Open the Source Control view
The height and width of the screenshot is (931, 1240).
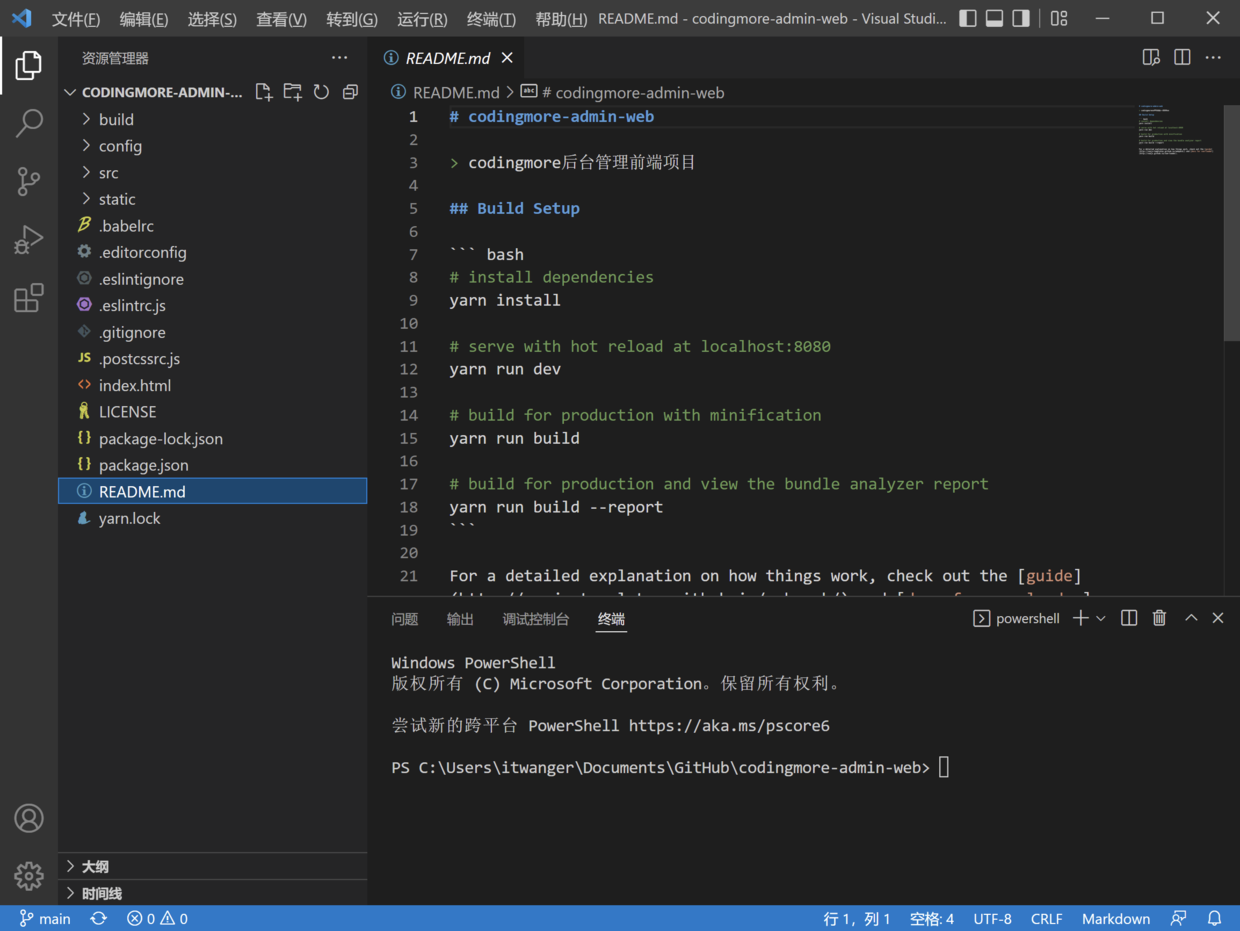(x=29, y=181)
